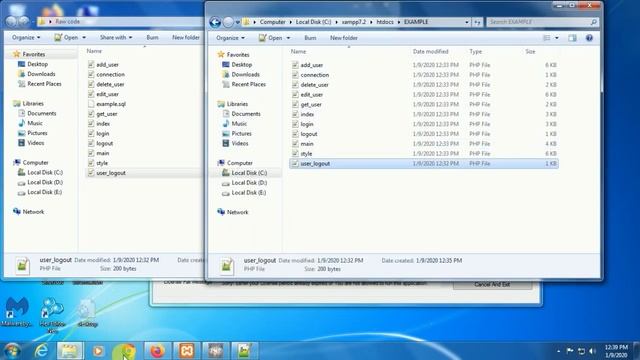Image resolution: width=640 pixels, height=360 pixels.
Task: Open Share with dropdown in Raw code window
Action: (116, 38)
